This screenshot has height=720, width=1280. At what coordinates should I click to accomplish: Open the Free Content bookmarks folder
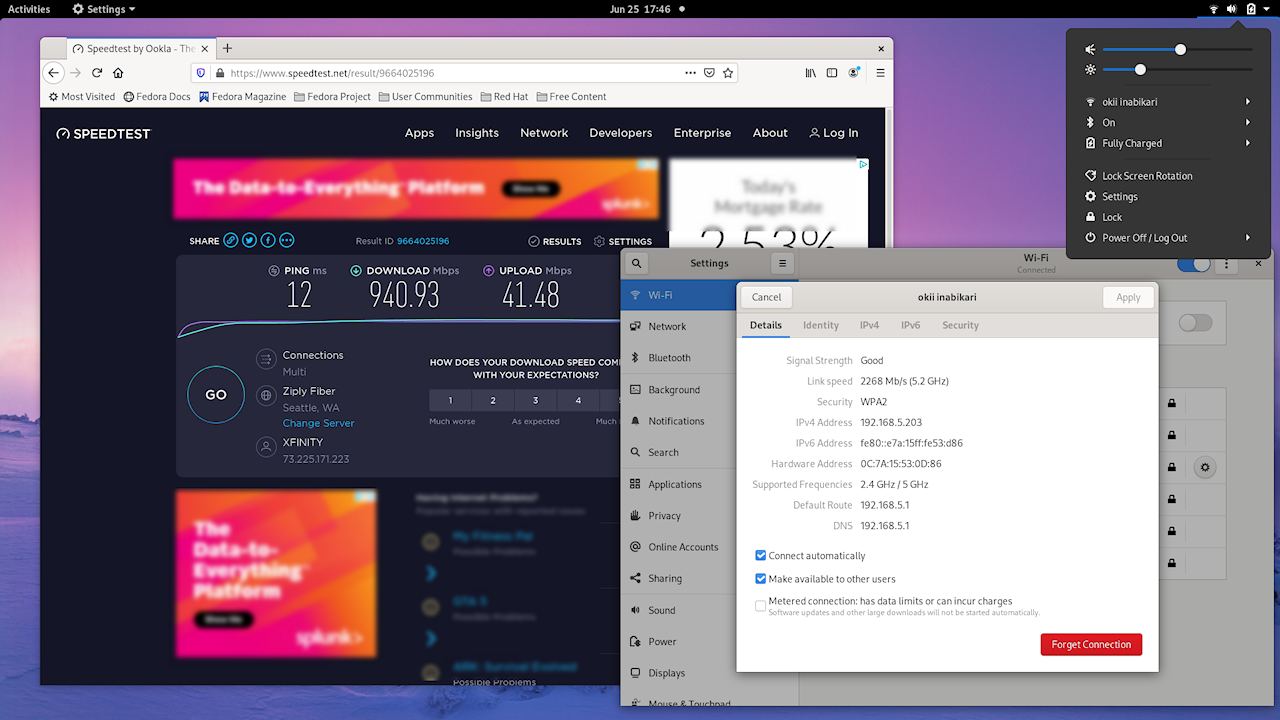[x=571, y=97]
